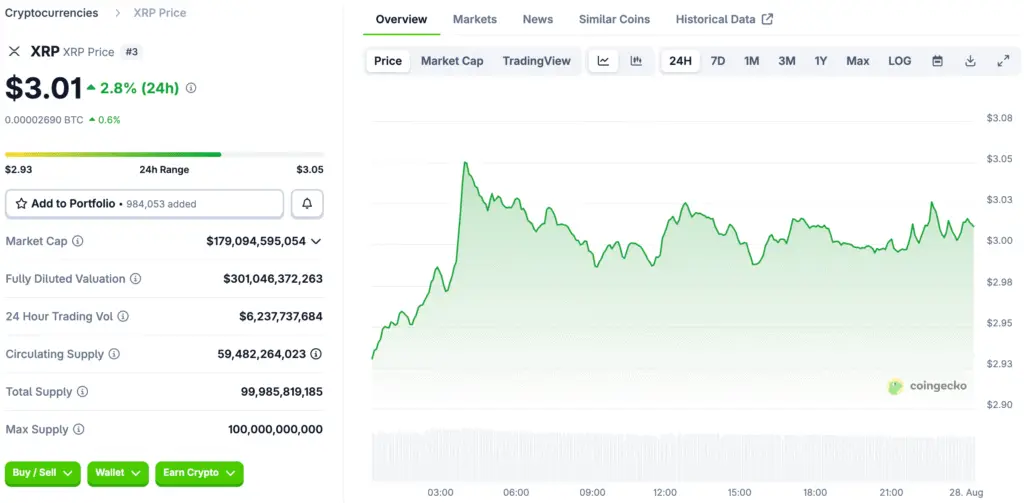This screenshot has width=1024, height=503.
Task: Open the Earn Crypto dropdown
Action: 199,473
